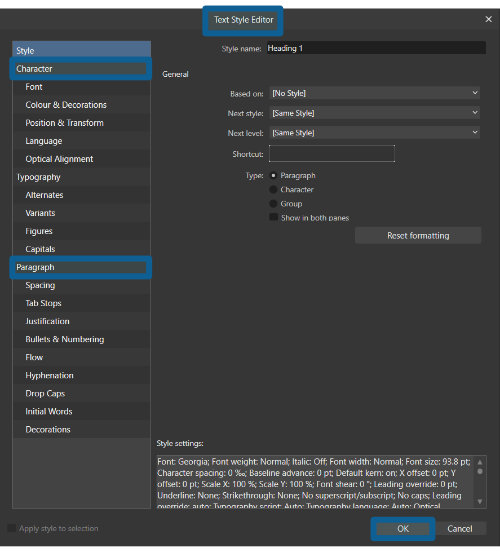Screen dimensions: 500x555
Task: Enable Show in both panes checkbox
Action: click(x=273, y=217)
